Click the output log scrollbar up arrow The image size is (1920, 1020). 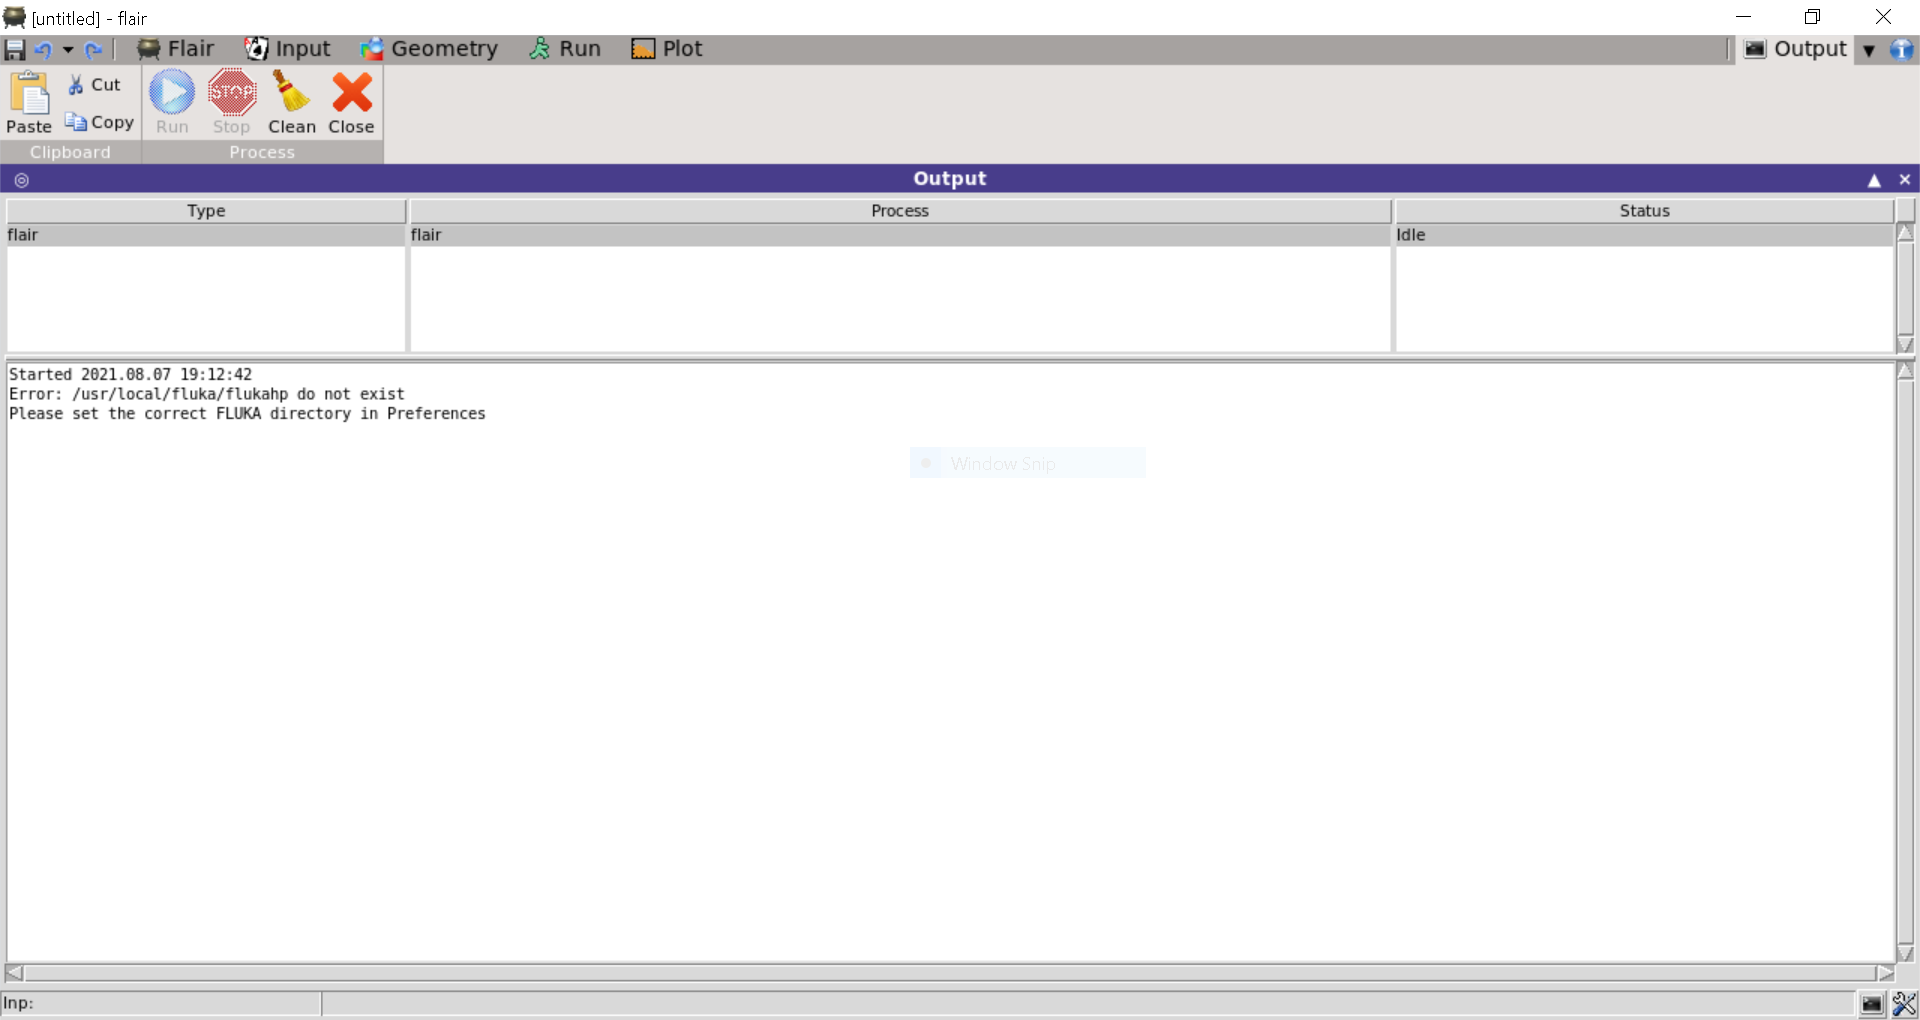click(1906, 371)
